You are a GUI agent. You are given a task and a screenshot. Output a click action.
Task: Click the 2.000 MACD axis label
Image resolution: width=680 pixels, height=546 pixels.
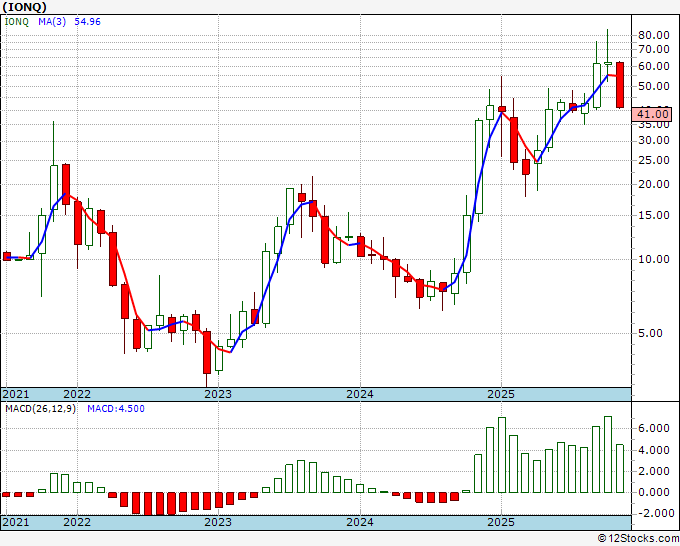coord(654,471)
